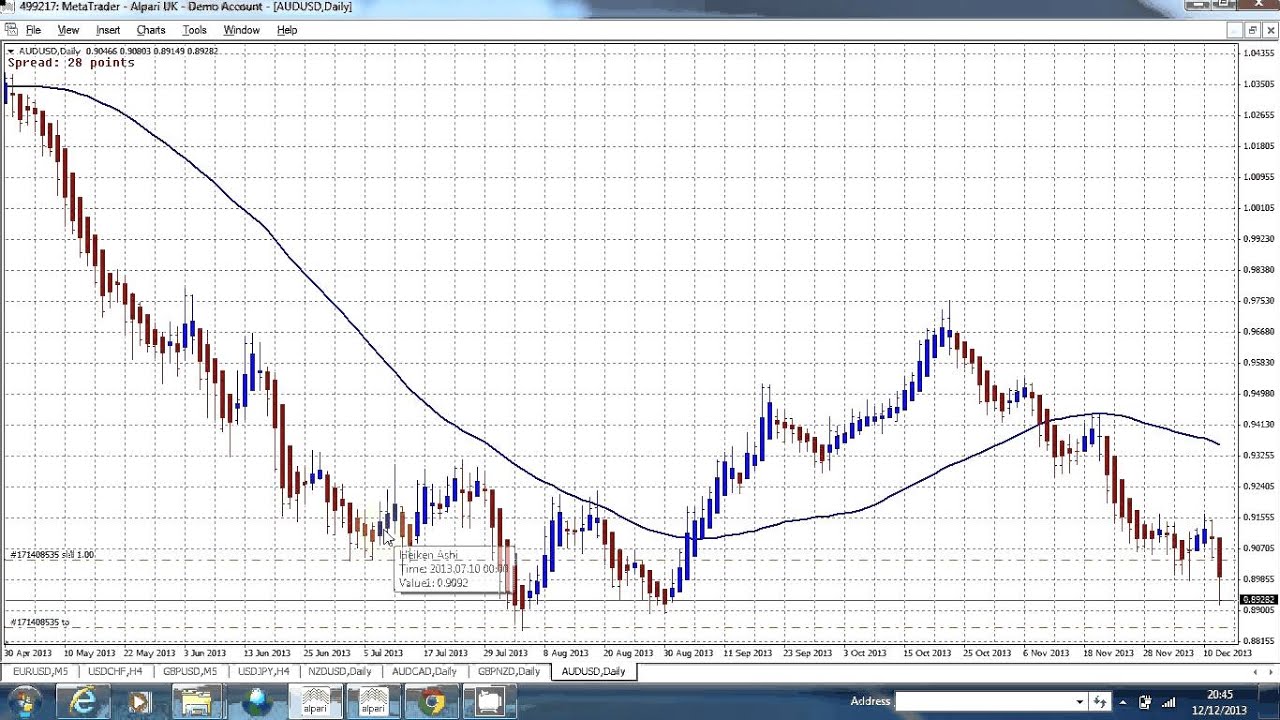Open File Explorer from the taskbar
Image resolution: width=1280 pixels, height=720 pixels.
click(x=198, y=702)
